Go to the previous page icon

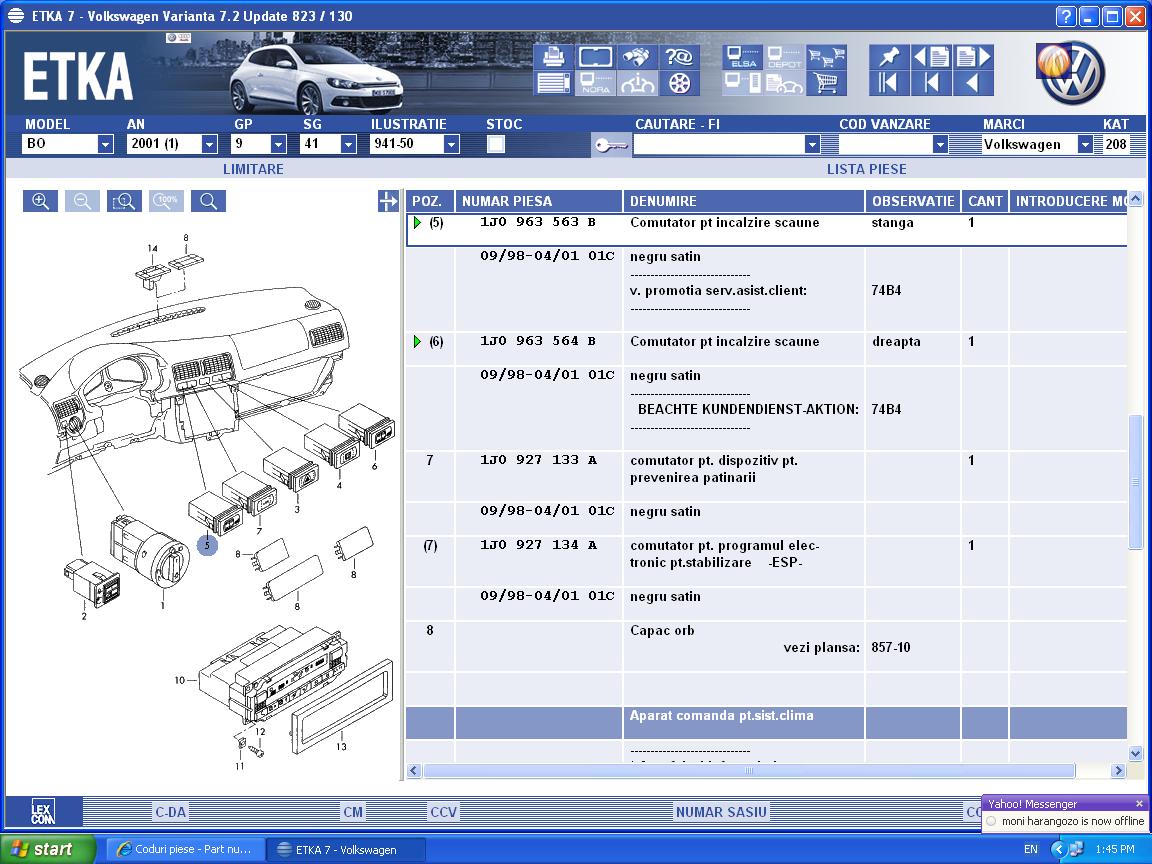coord(931,57)
